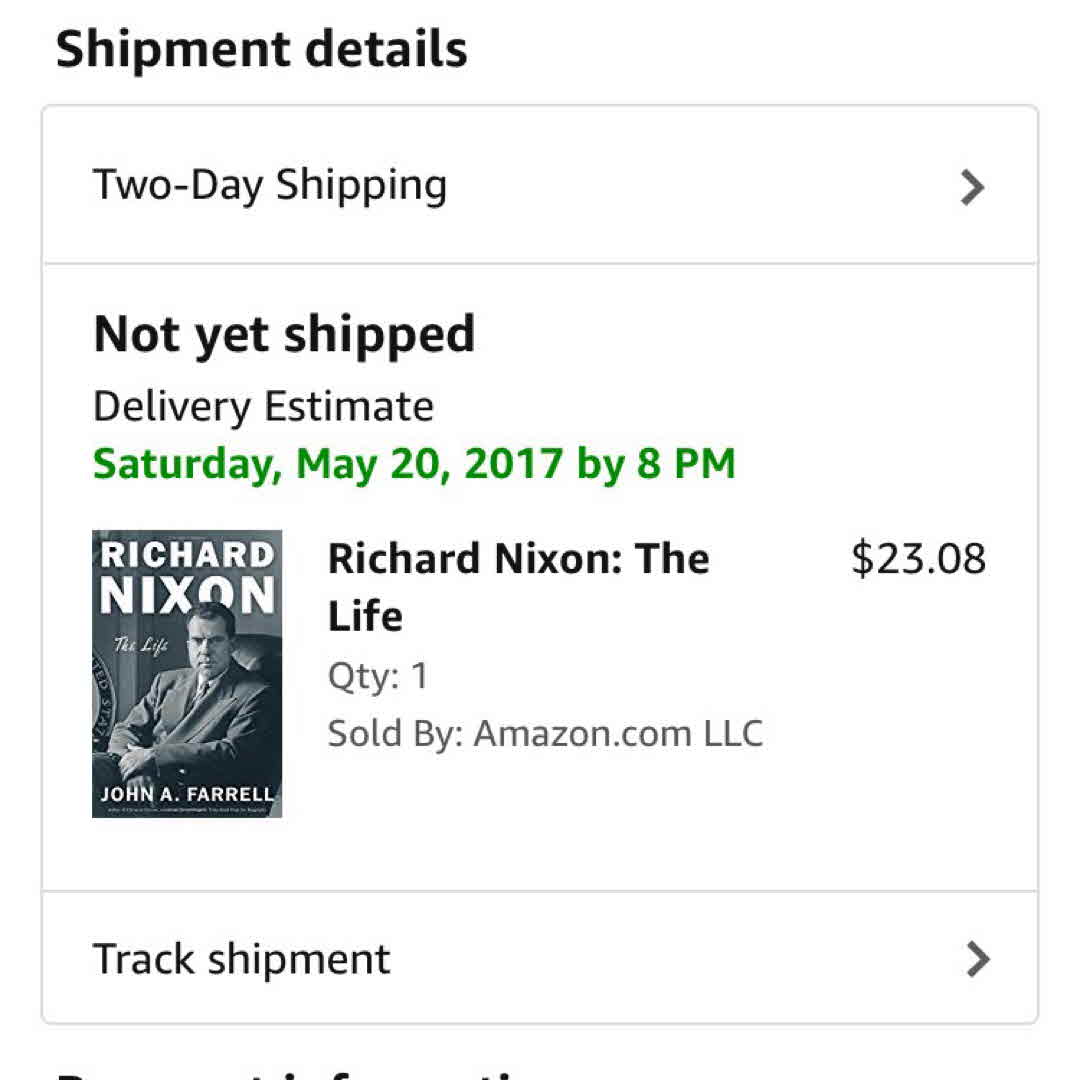Screen dimensions: 1080x1080
Task: Click John A. Farrell's name on the cover
Action: (x=187, y=795)
